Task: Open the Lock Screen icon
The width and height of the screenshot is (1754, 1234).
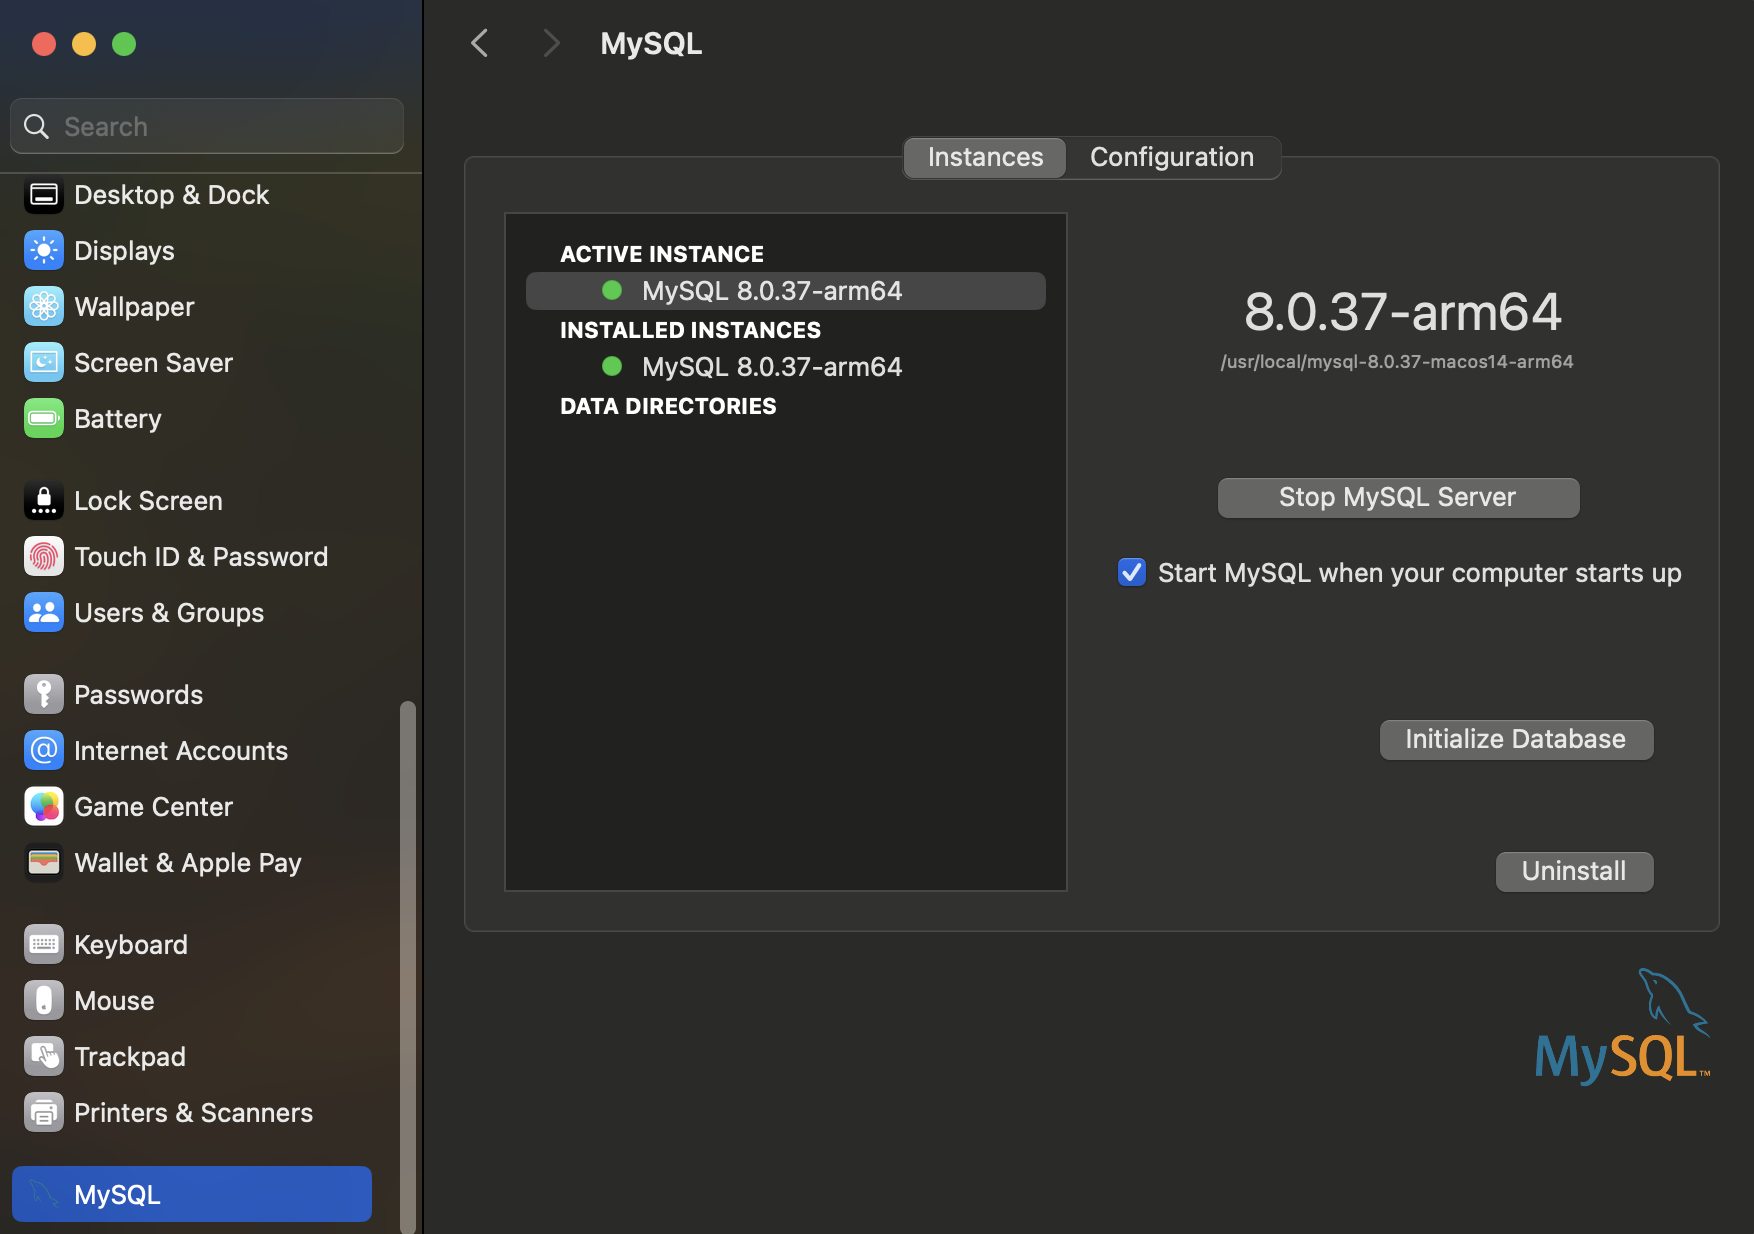Action: click(44, 501)
